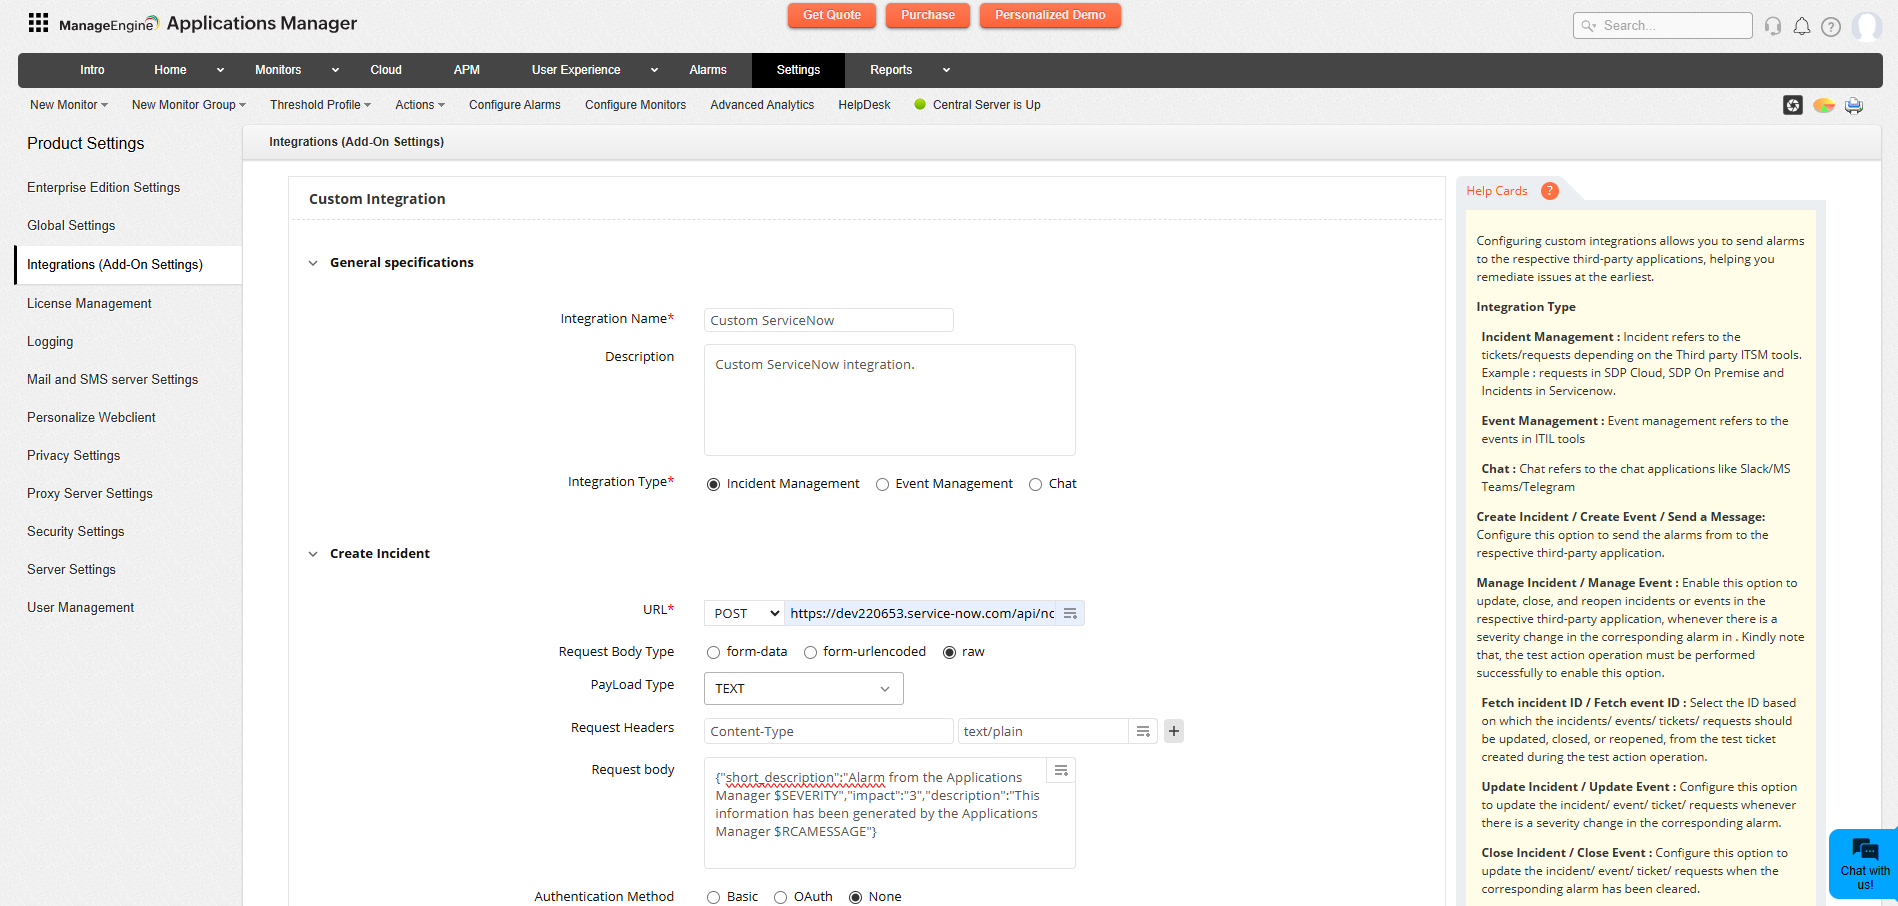Click the printer icon
This screenshot has height=906, width=1898.
tap(1854, 105)
